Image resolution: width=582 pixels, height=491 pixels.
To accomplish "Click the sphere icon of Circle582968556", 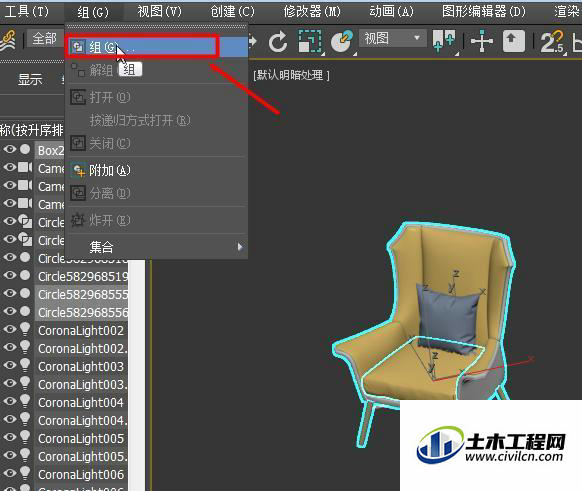I will coord(25,311).
